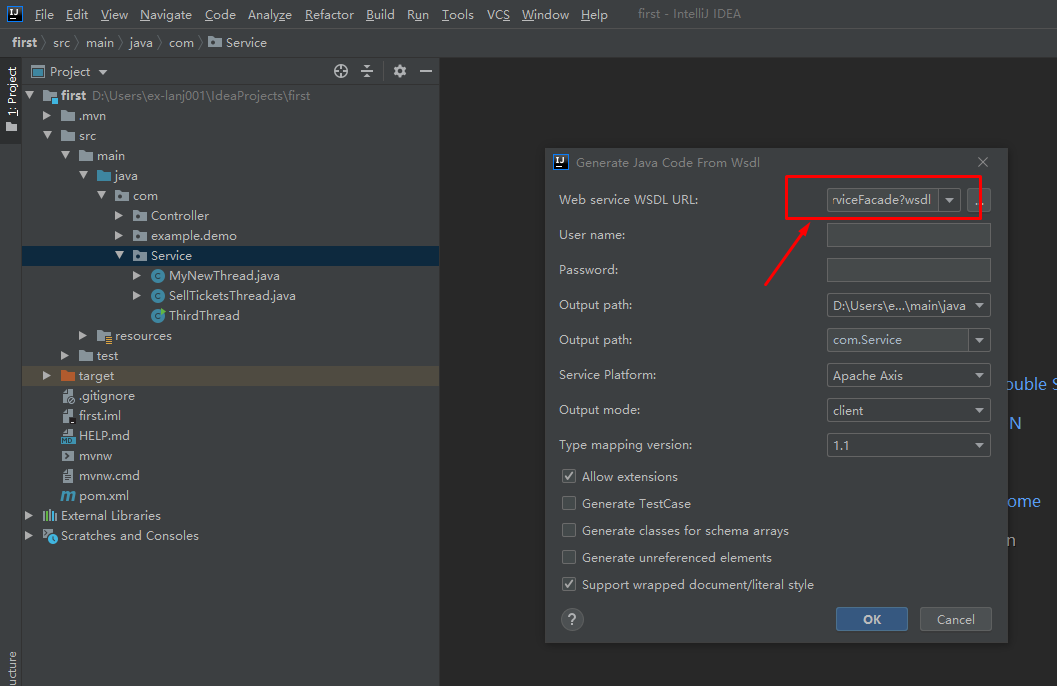This screenshot has height=686, width=1057.
Task: Close the Generate Java Code From Wsdl dialog
Action: click(x=983, y=162)
